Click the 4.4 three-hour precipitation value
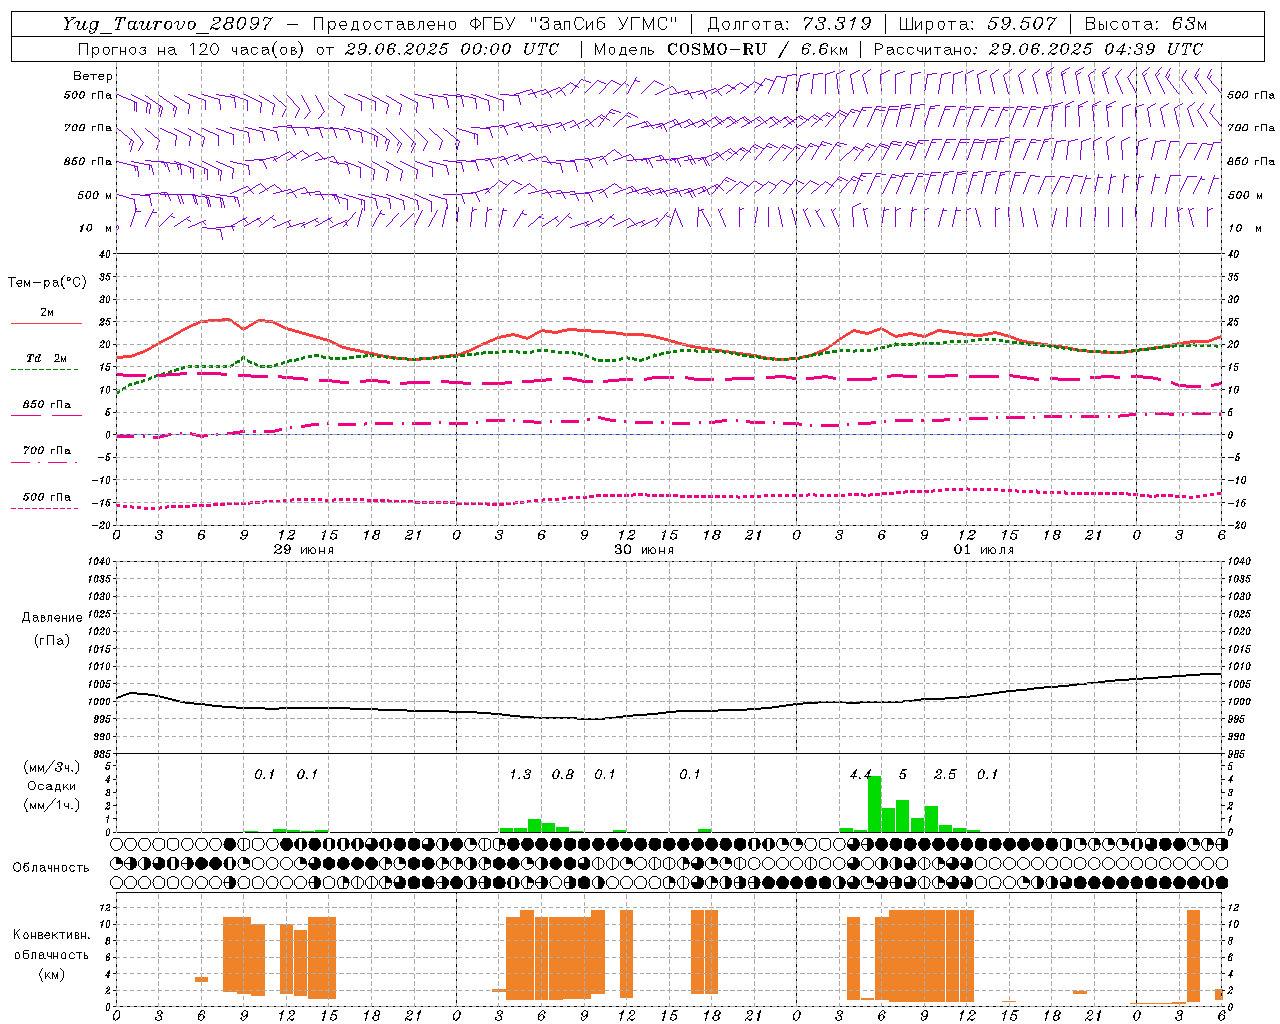Image resolution: width=1280 pixels, height=1024 pixels. (860, 774)
